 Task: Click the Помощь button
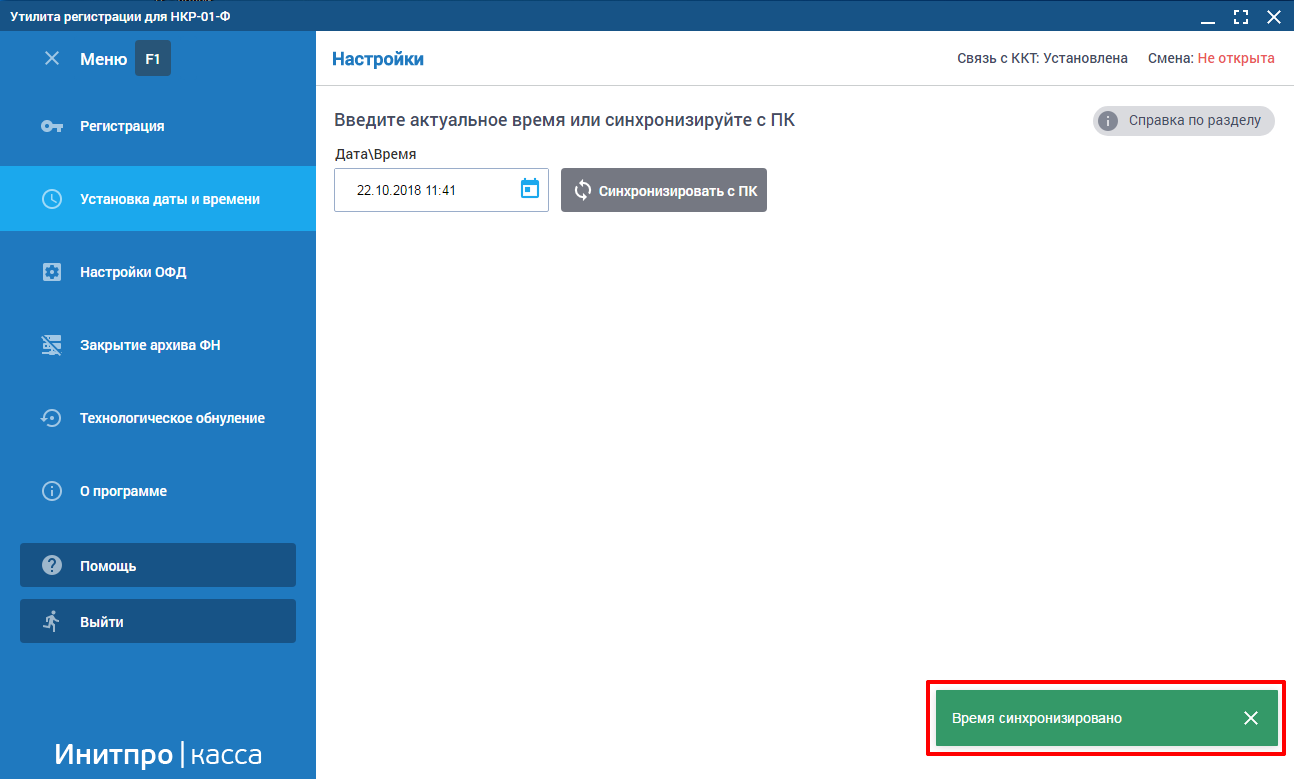click(158, 565)
